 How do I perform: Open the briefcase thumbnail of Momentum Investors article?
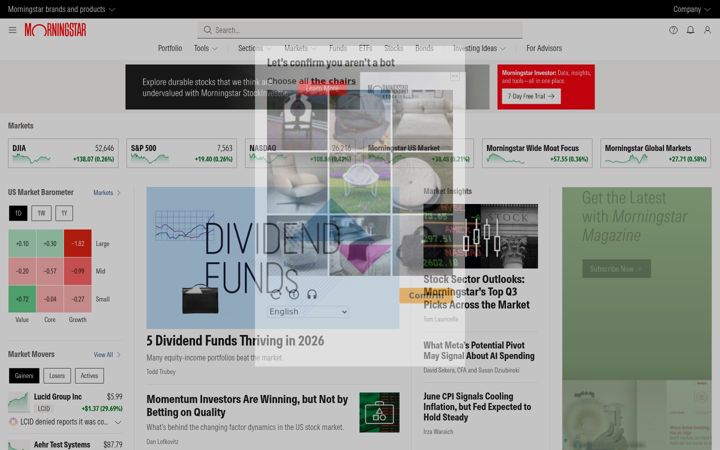tap(379, 412)
